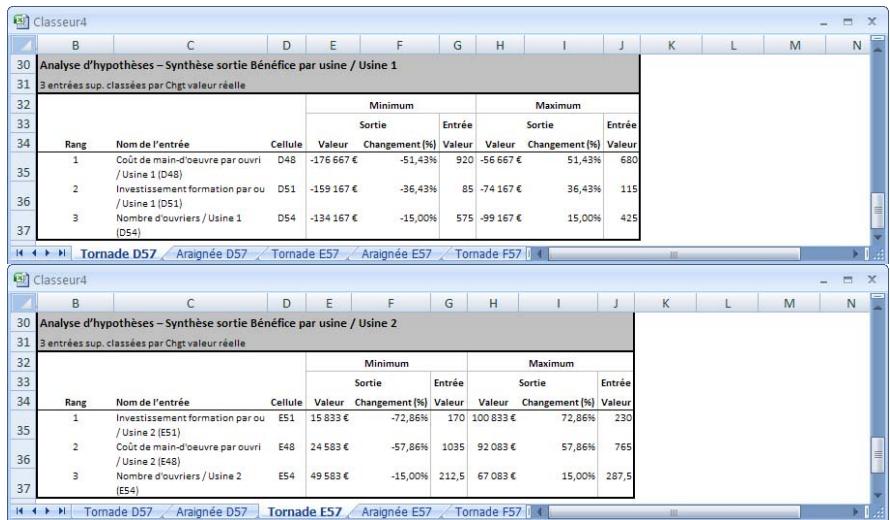Click Select All corner in top window
The image size is (890, 520).
(23, 45)
